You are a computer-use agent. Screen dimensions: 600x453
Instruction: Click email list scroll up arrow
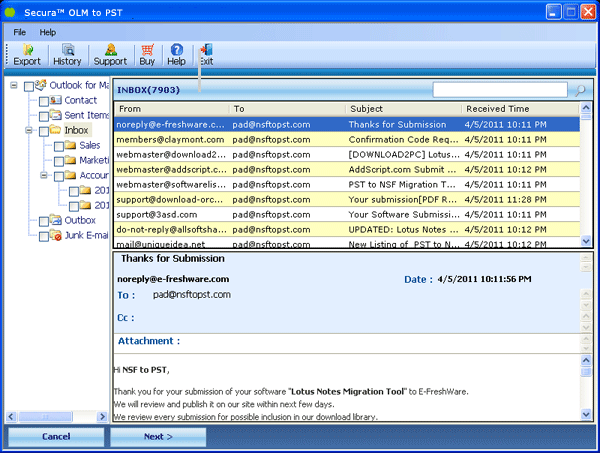(x=586, y=108)
